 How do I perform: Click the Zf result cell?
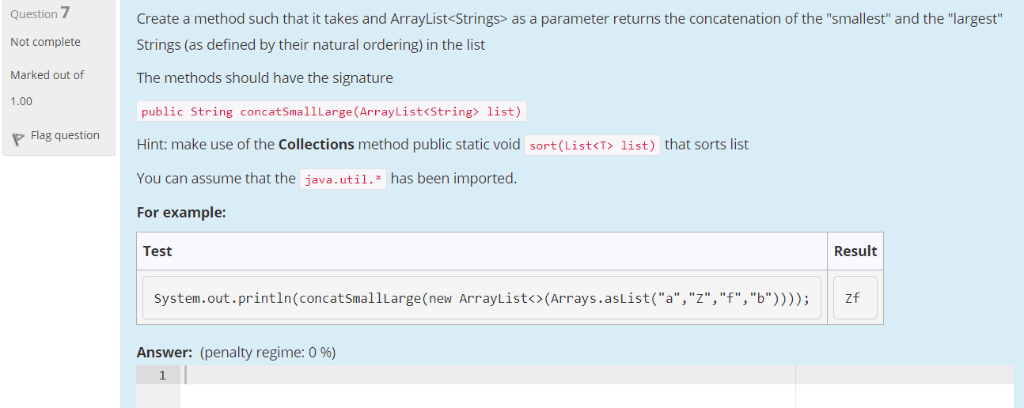click(x=855, y=299)
